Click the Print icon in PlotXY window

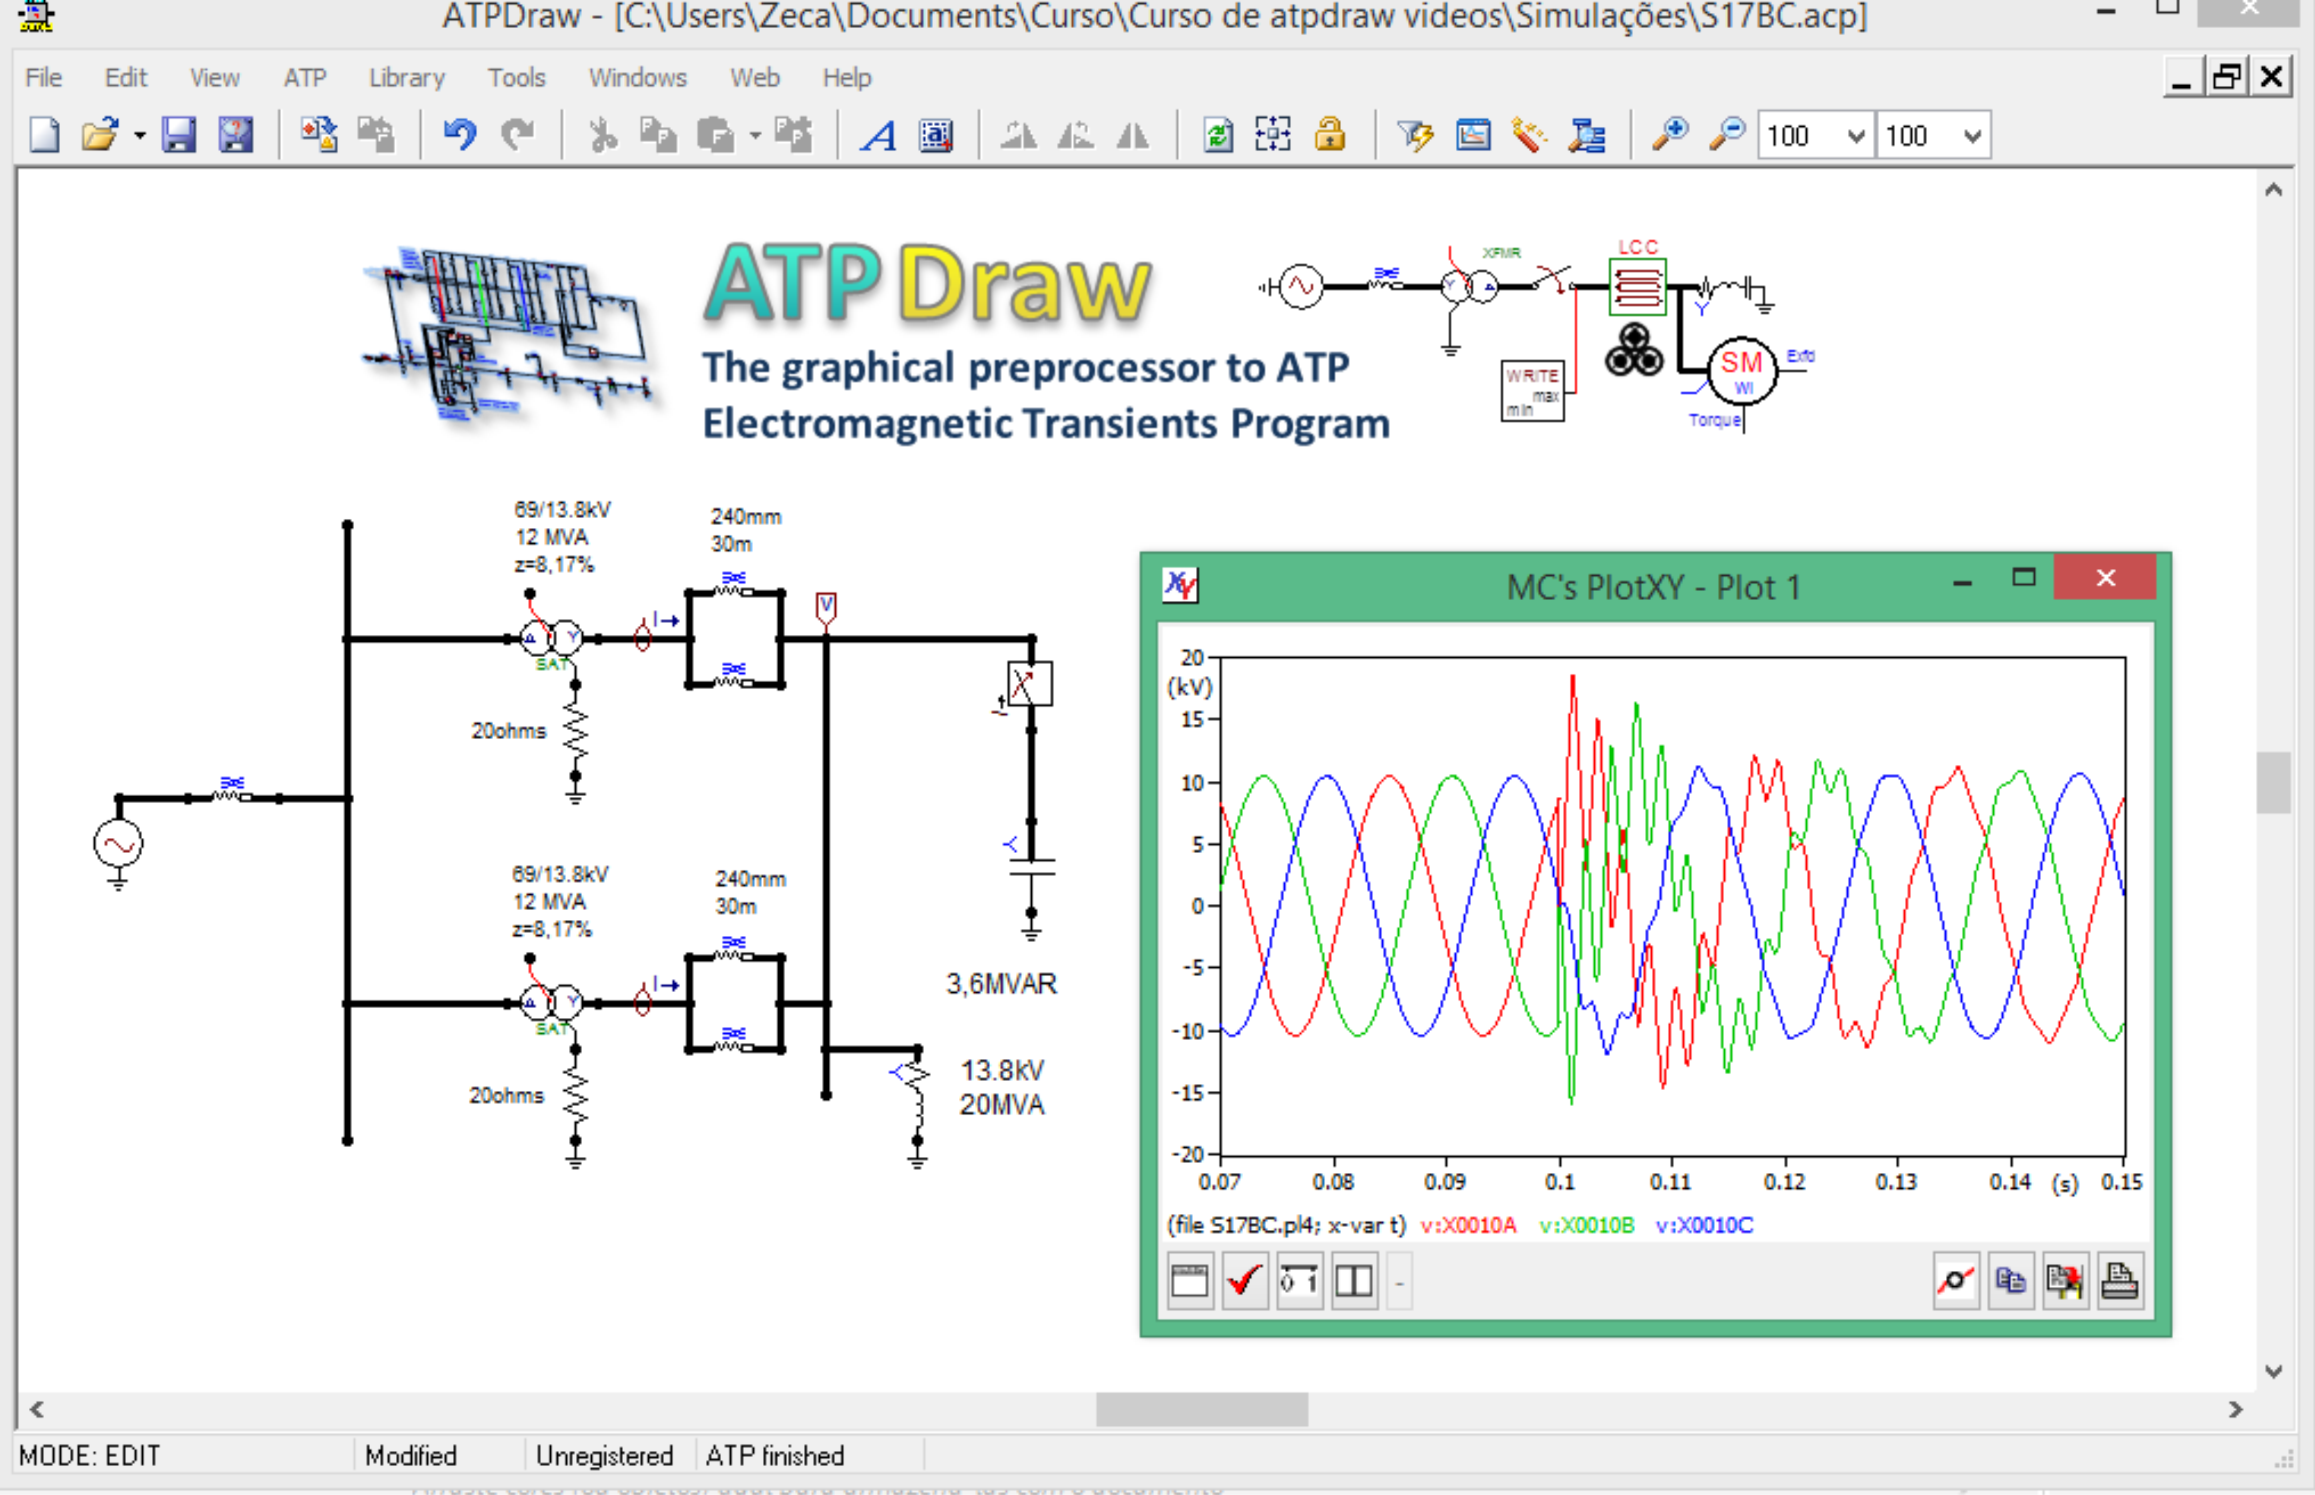click(x=2121, y=1281)
